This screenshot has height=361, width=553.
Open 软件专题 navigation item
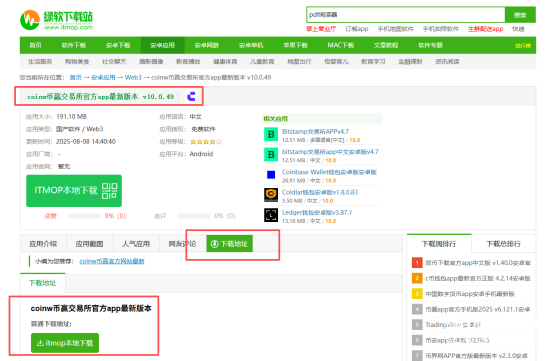[x=430, y=45]
